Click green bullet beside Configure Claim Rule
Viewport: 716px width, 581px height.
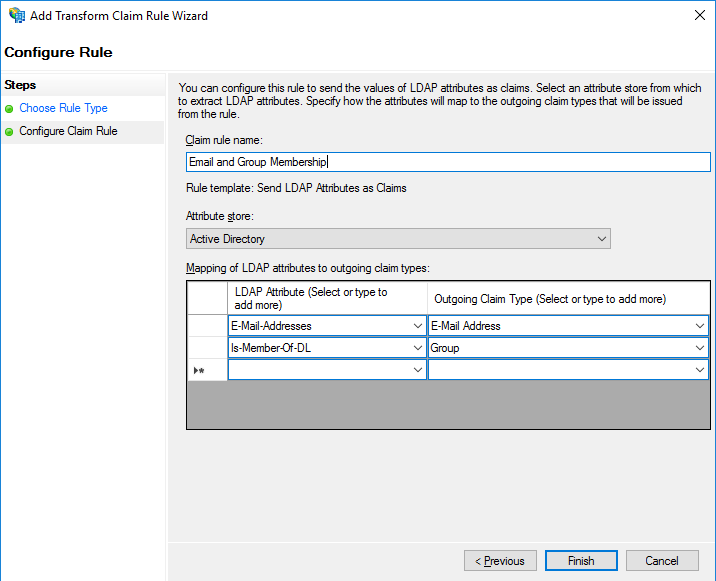[x=10, y=131]
